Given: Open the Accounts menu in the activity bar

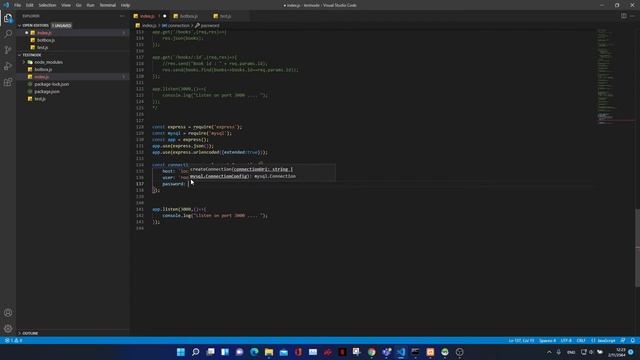Looking at the screenshot, I should click(x=8, y=313).
